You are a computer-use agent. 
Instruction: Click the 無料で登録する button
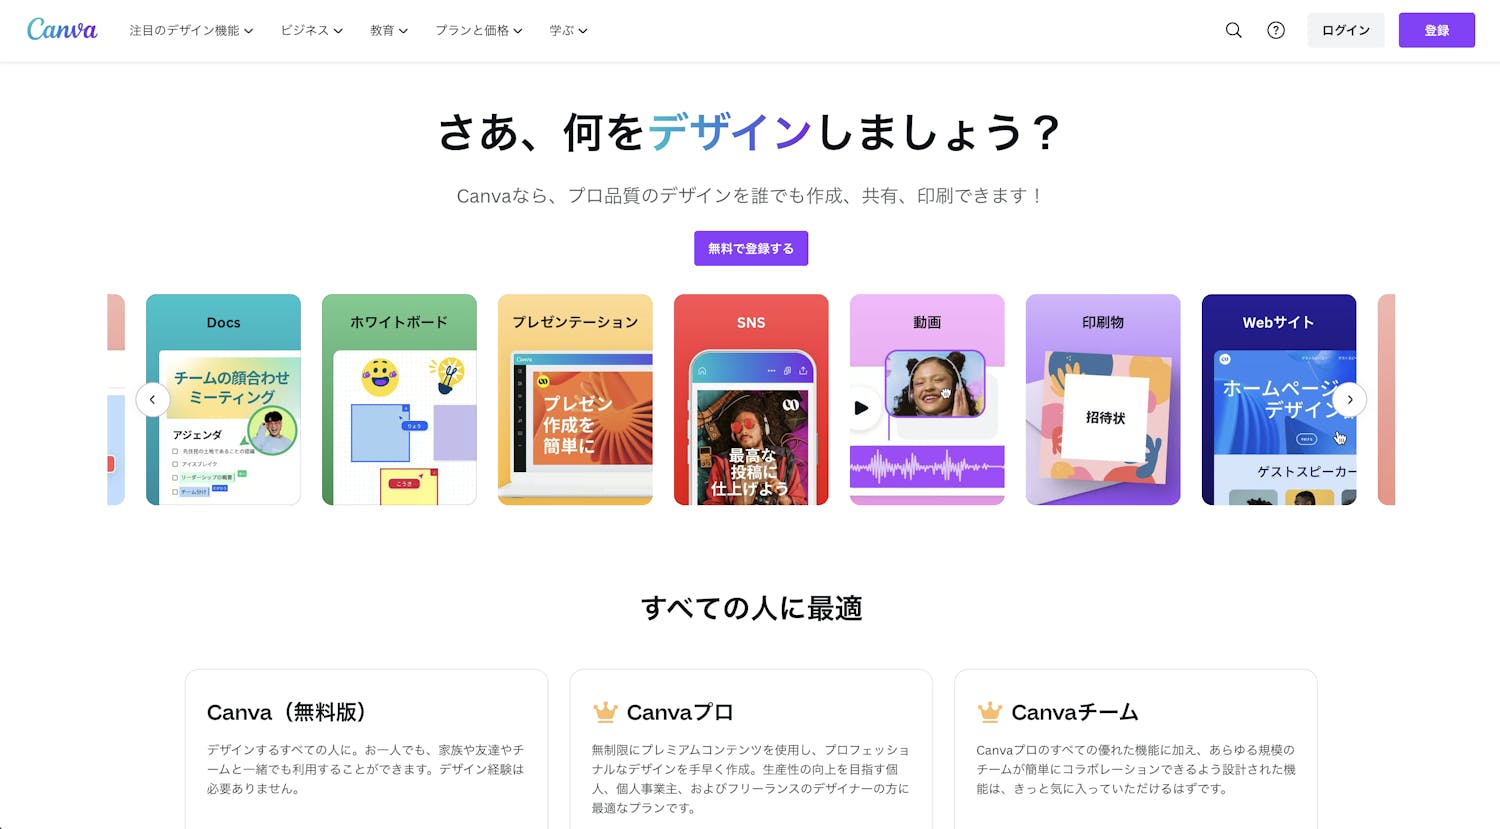pos(751,248)
